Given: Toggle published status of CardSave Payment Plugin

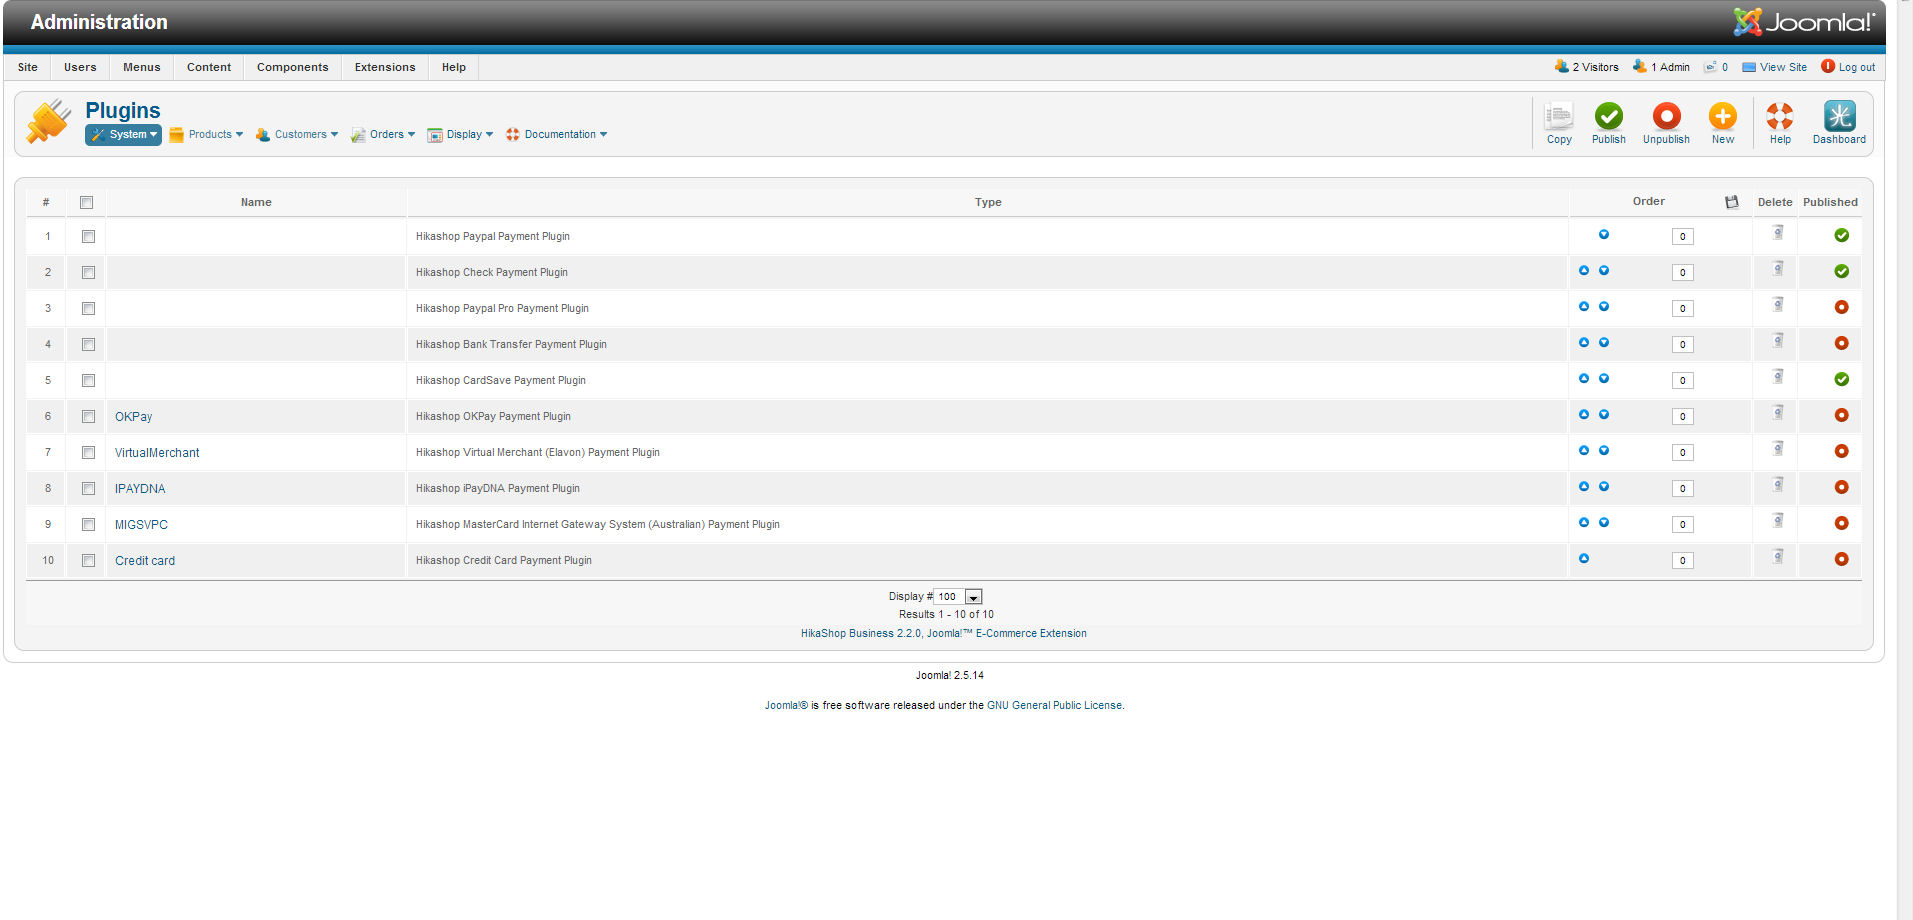Looking at the screenshot, I should pyautogui.click(x=1841, y=380).
